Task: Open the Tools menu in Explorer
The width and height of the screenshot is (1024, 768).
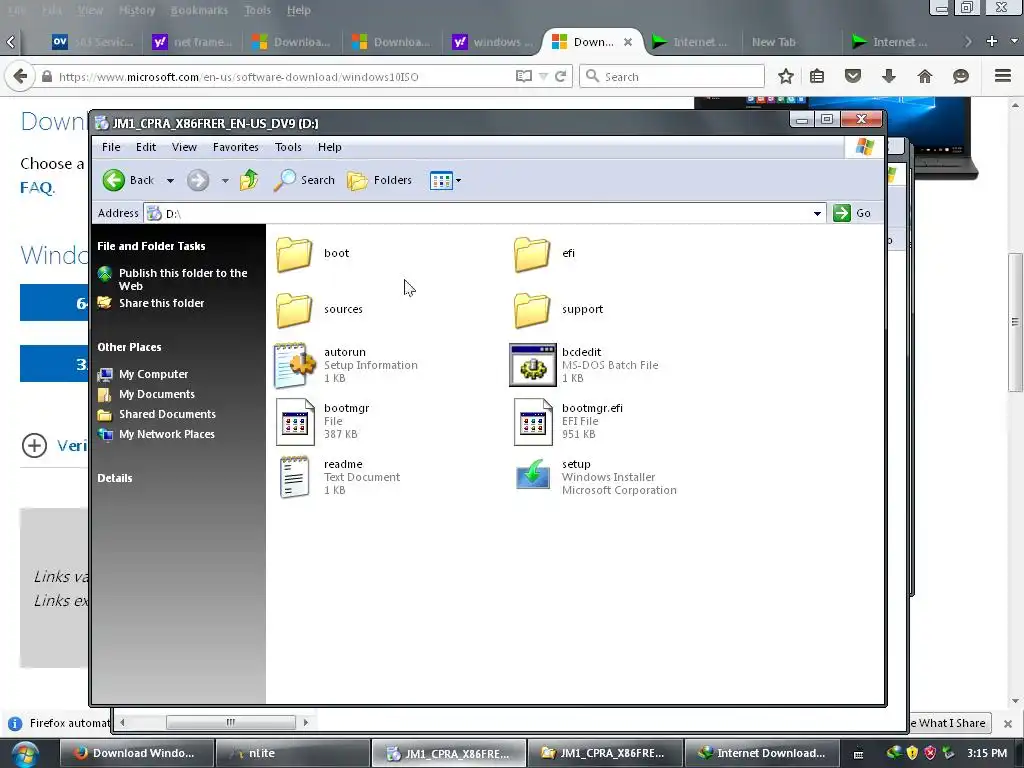Action: click(288, 147)
